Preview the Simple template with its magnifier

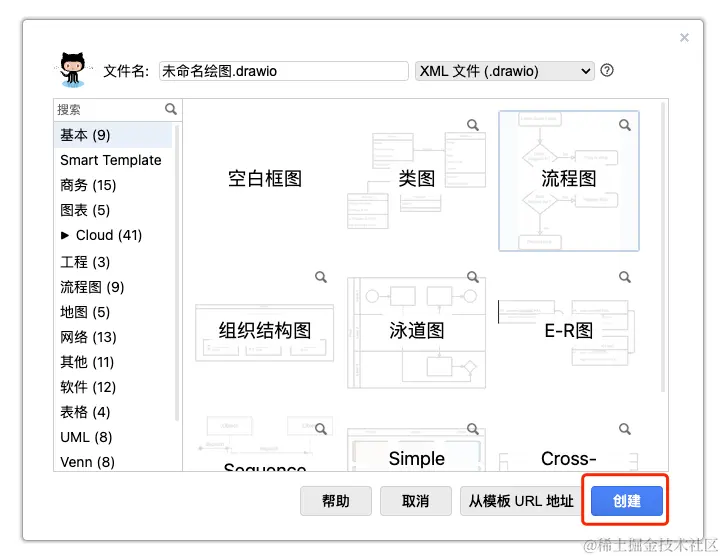tap(473, 429)
